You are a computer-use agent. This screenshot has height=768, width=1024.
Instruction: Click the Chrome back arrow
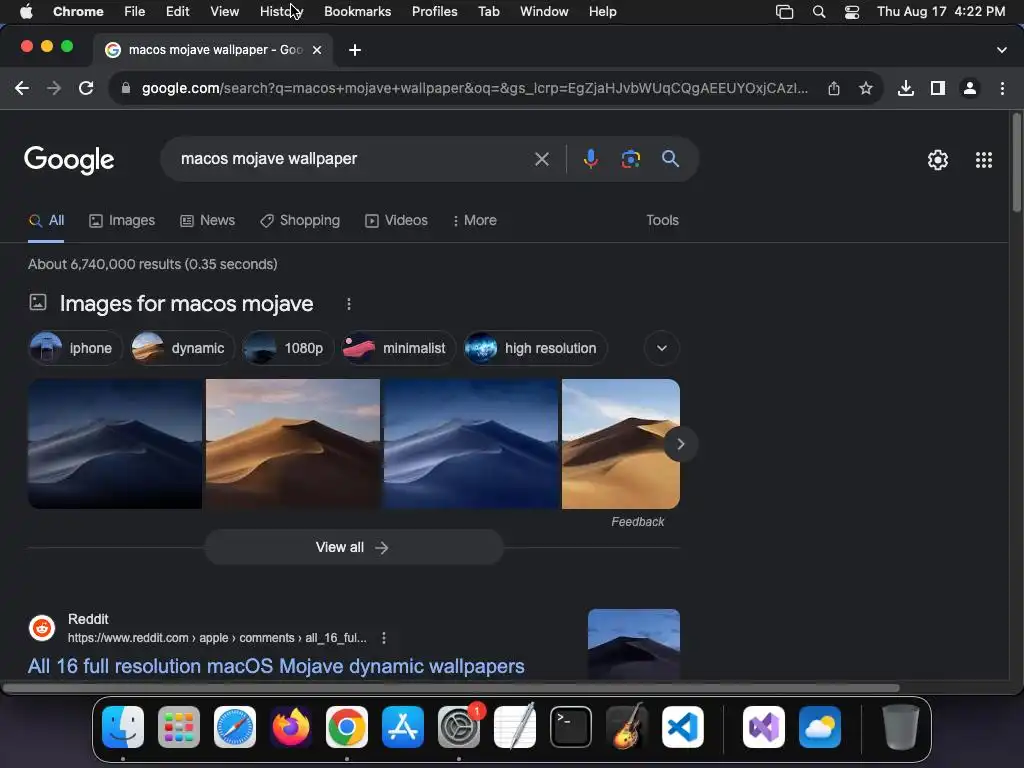(22, 88)
